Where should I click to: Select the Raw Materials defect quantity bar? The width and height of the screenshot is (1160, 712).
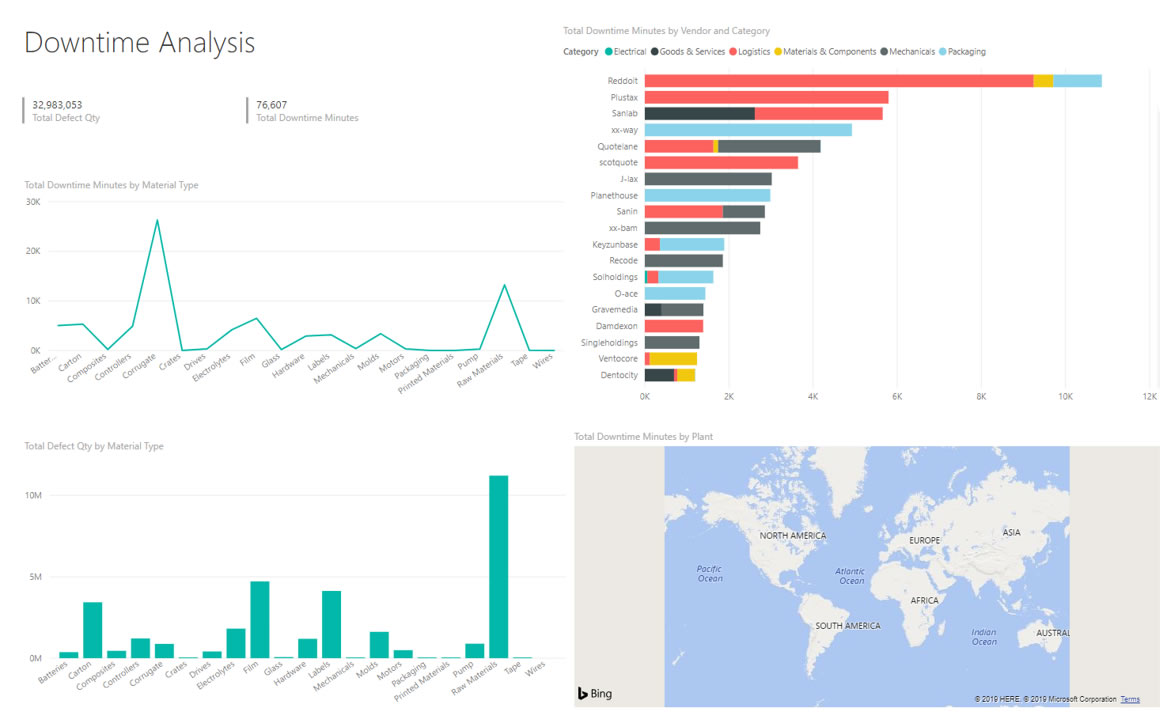click(x=498, y=566)
